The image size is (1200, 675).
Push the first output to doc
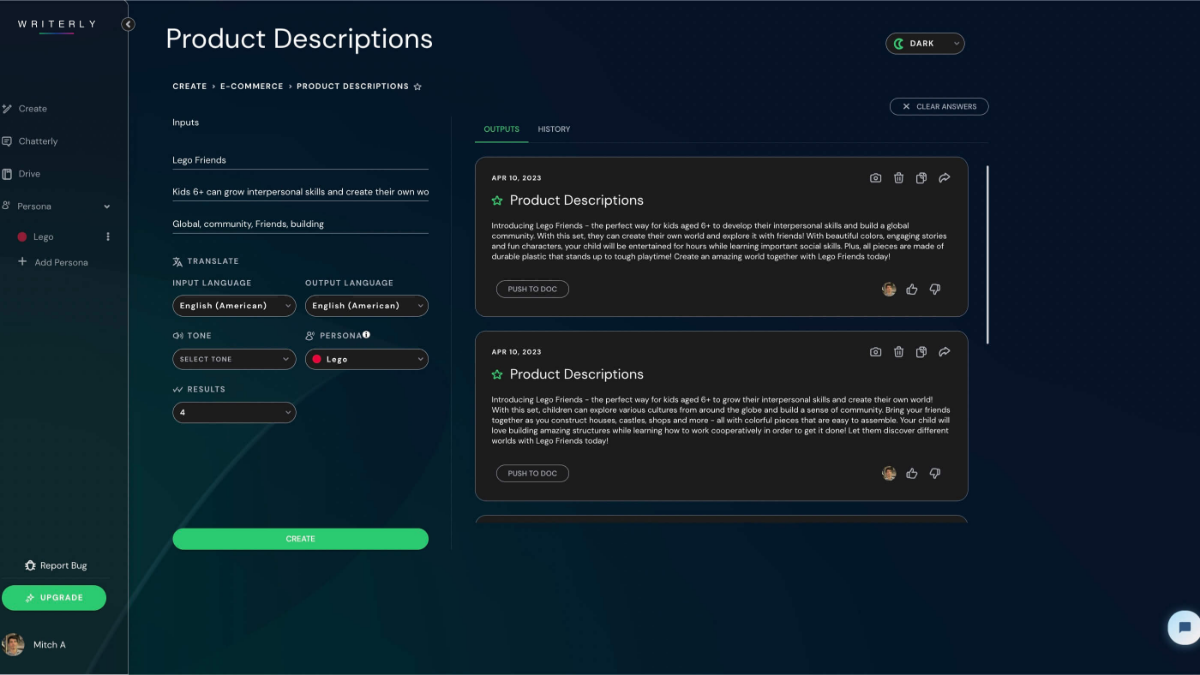point(532,289)
